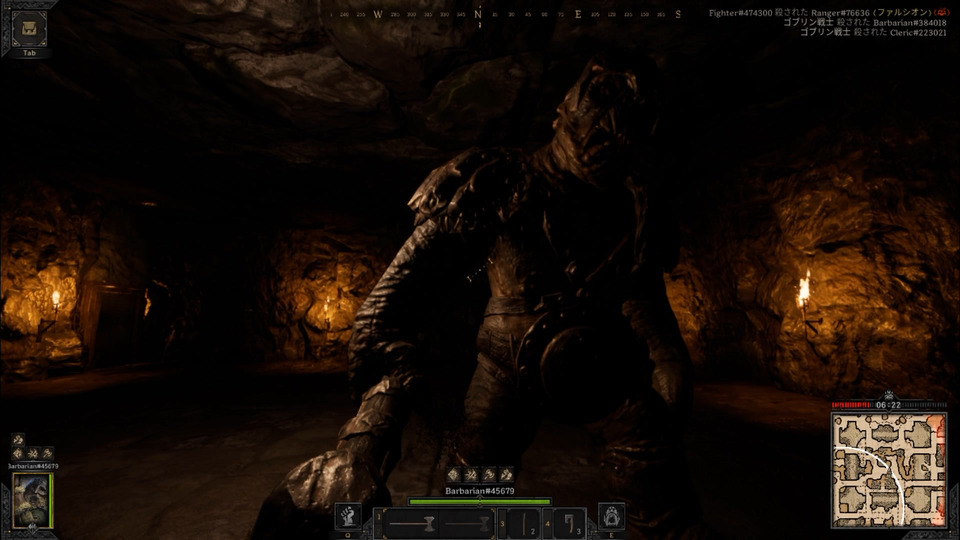Click the red progress bar beside the timer

coord(852,405)
